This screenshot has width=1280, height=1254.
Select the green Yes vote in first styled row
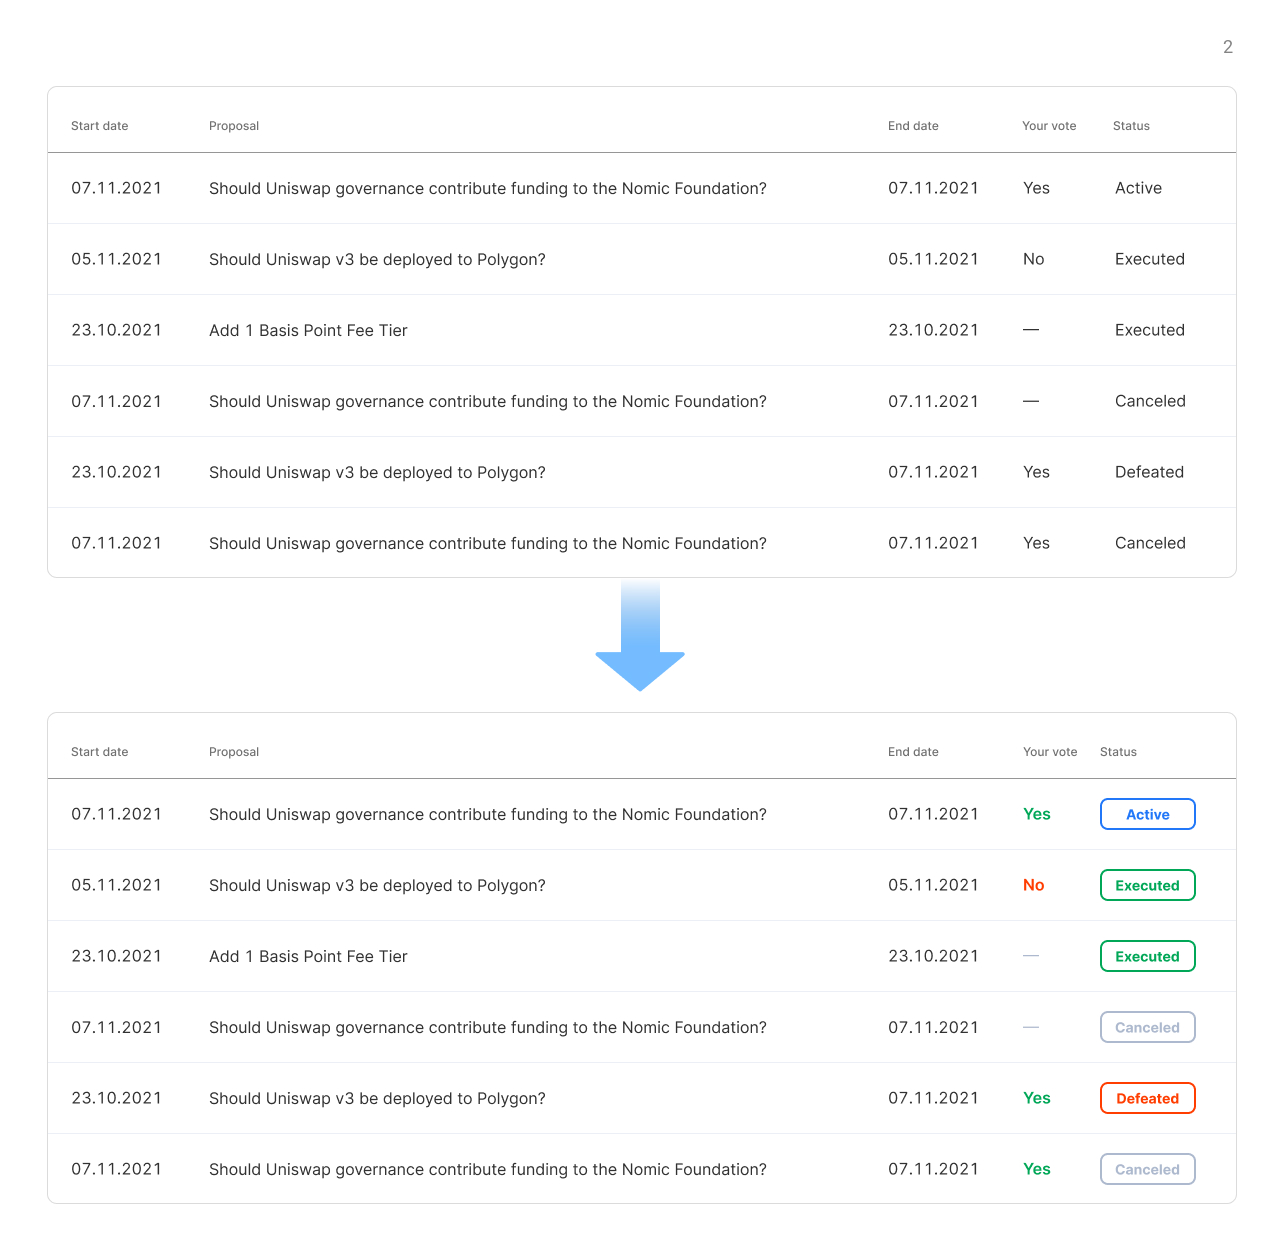click(1036, 814)
